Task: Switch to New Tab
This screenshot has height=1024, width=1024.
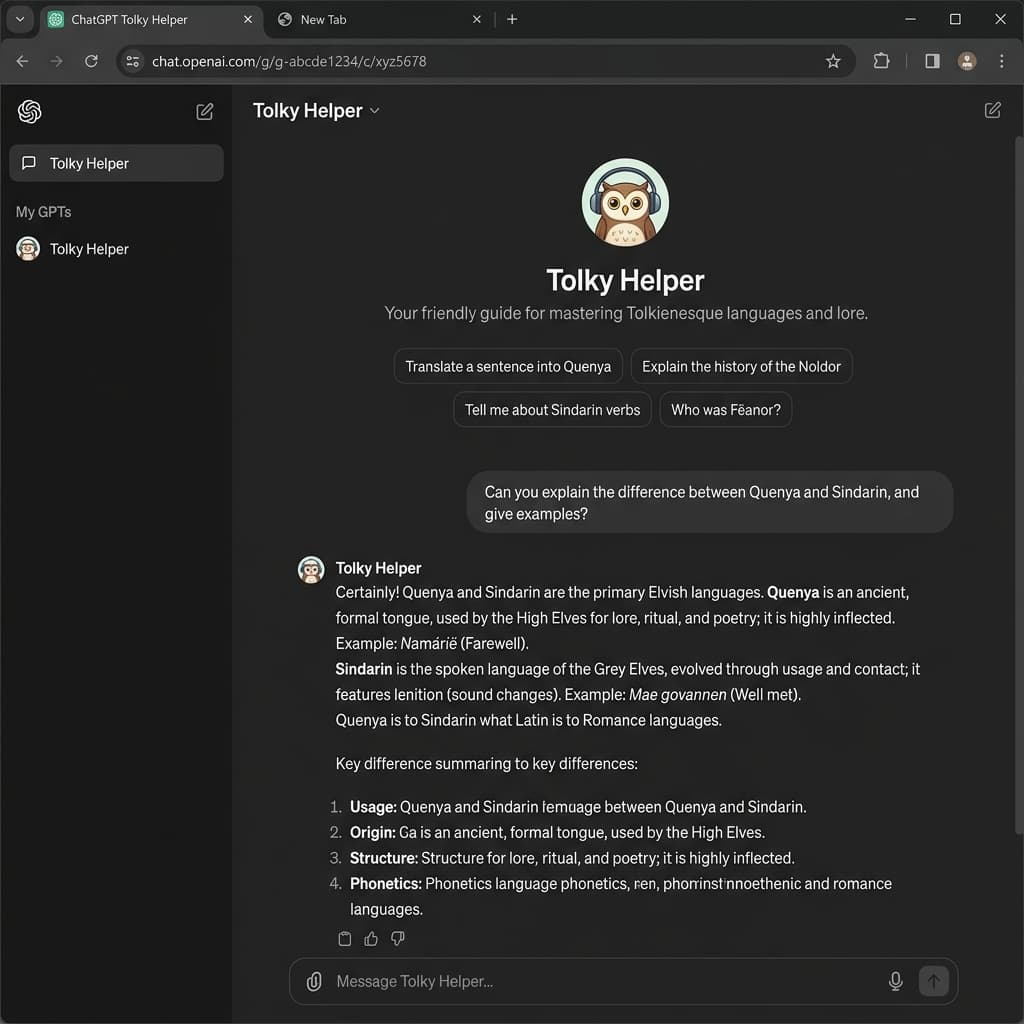Action: click(378, 20)
